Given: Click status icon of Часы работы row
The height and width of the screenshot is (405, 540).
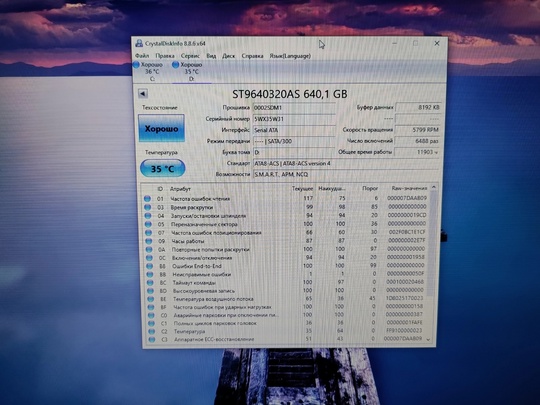Looking at the screenshot, I should click(149, 241).
